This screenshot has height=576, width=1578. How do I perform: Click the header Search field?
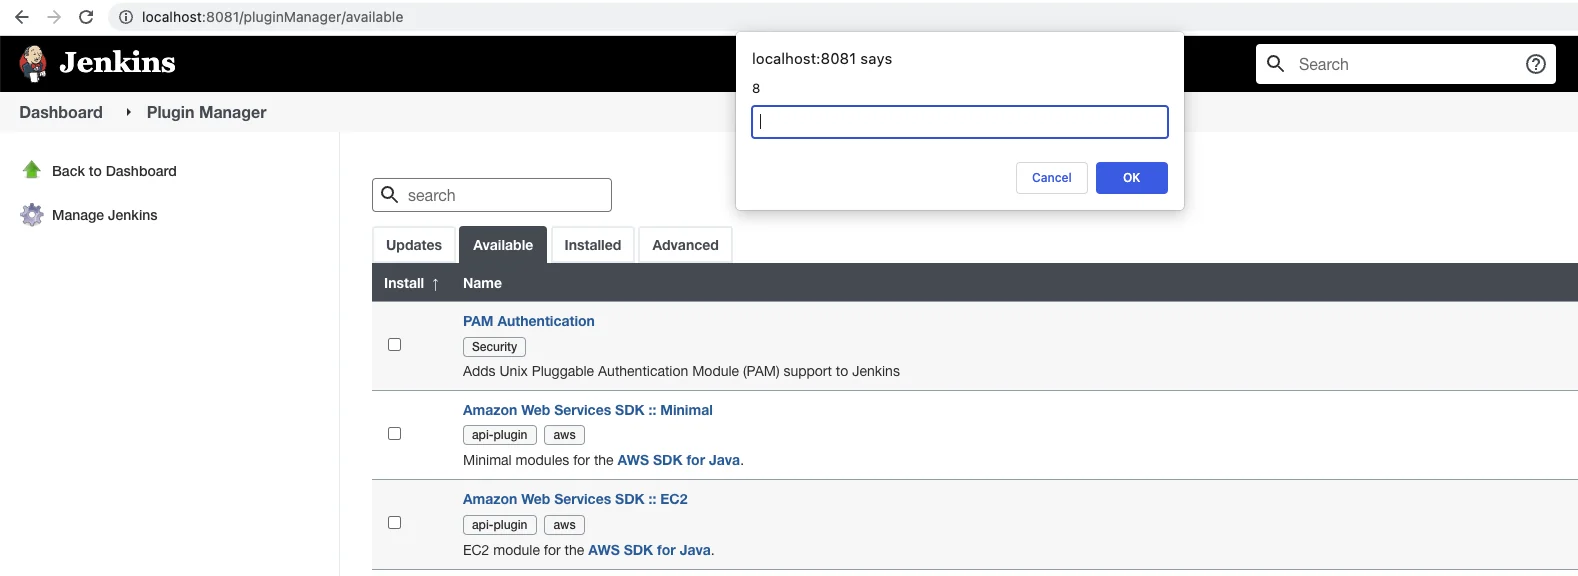[1406, 64]
